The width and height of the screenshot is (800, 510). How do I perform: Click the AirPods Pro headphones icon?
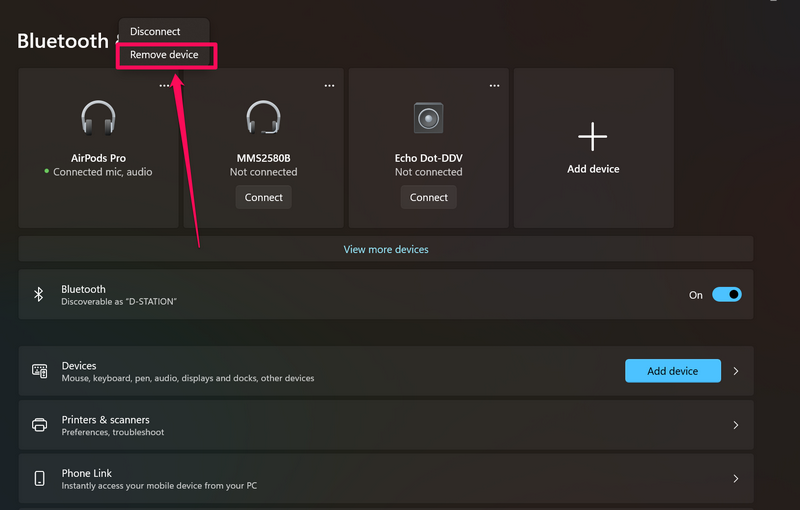click(x=98, y=119)
